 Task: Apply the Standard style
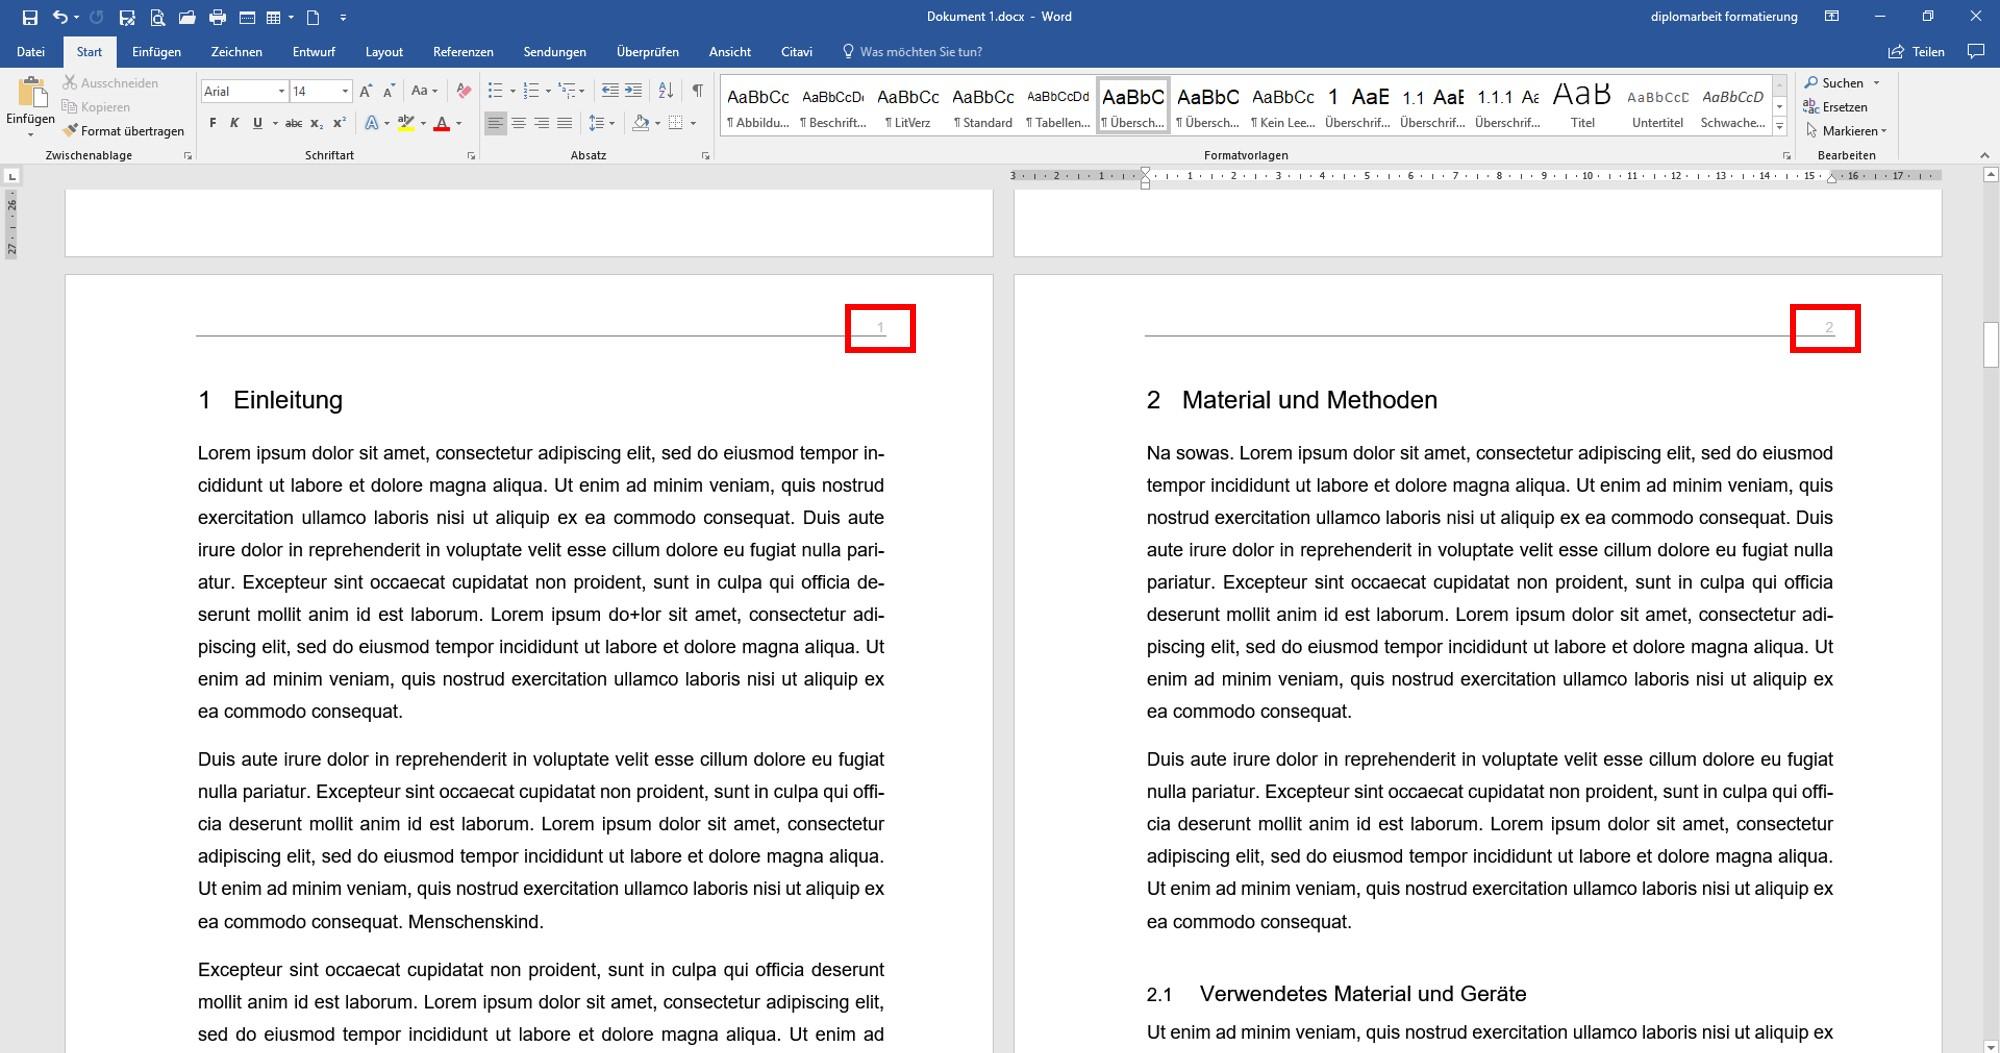click(983, 105)
